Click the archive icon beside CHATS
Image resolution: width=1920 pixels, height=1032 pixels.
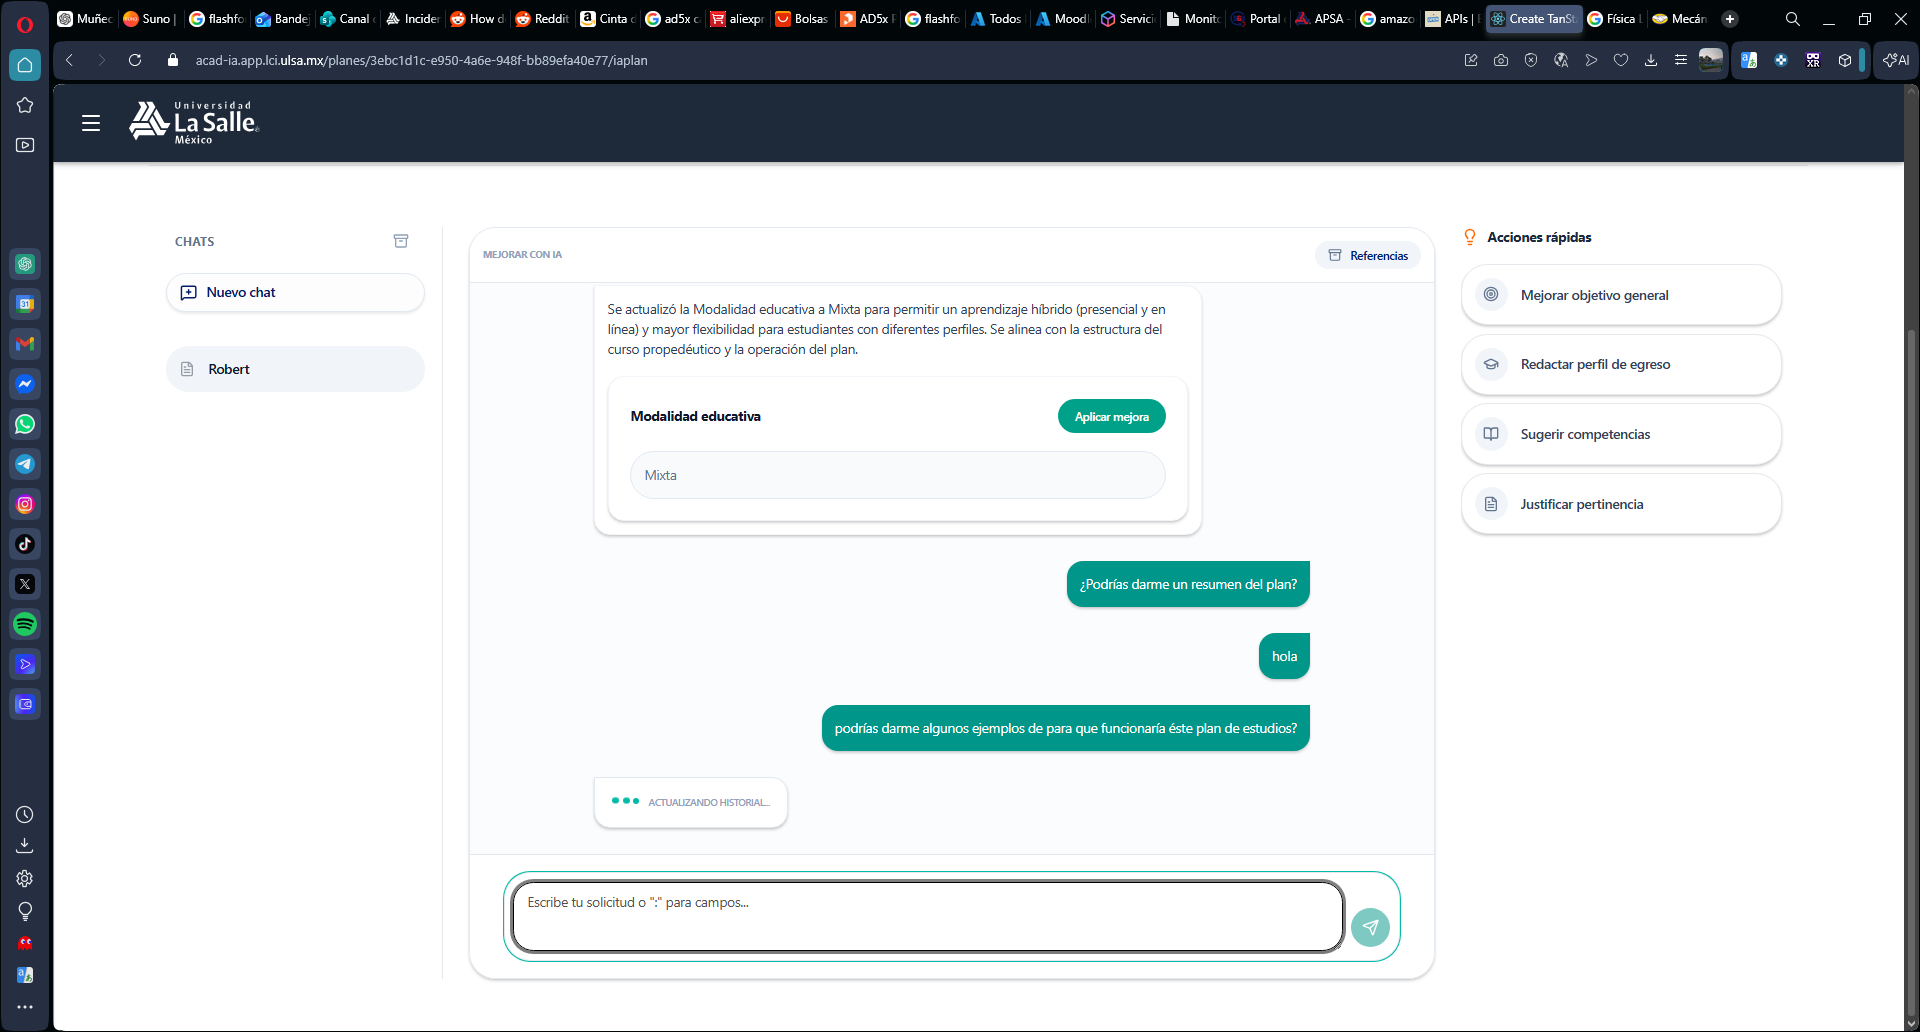pyautogui.click(x=401, y=241)
